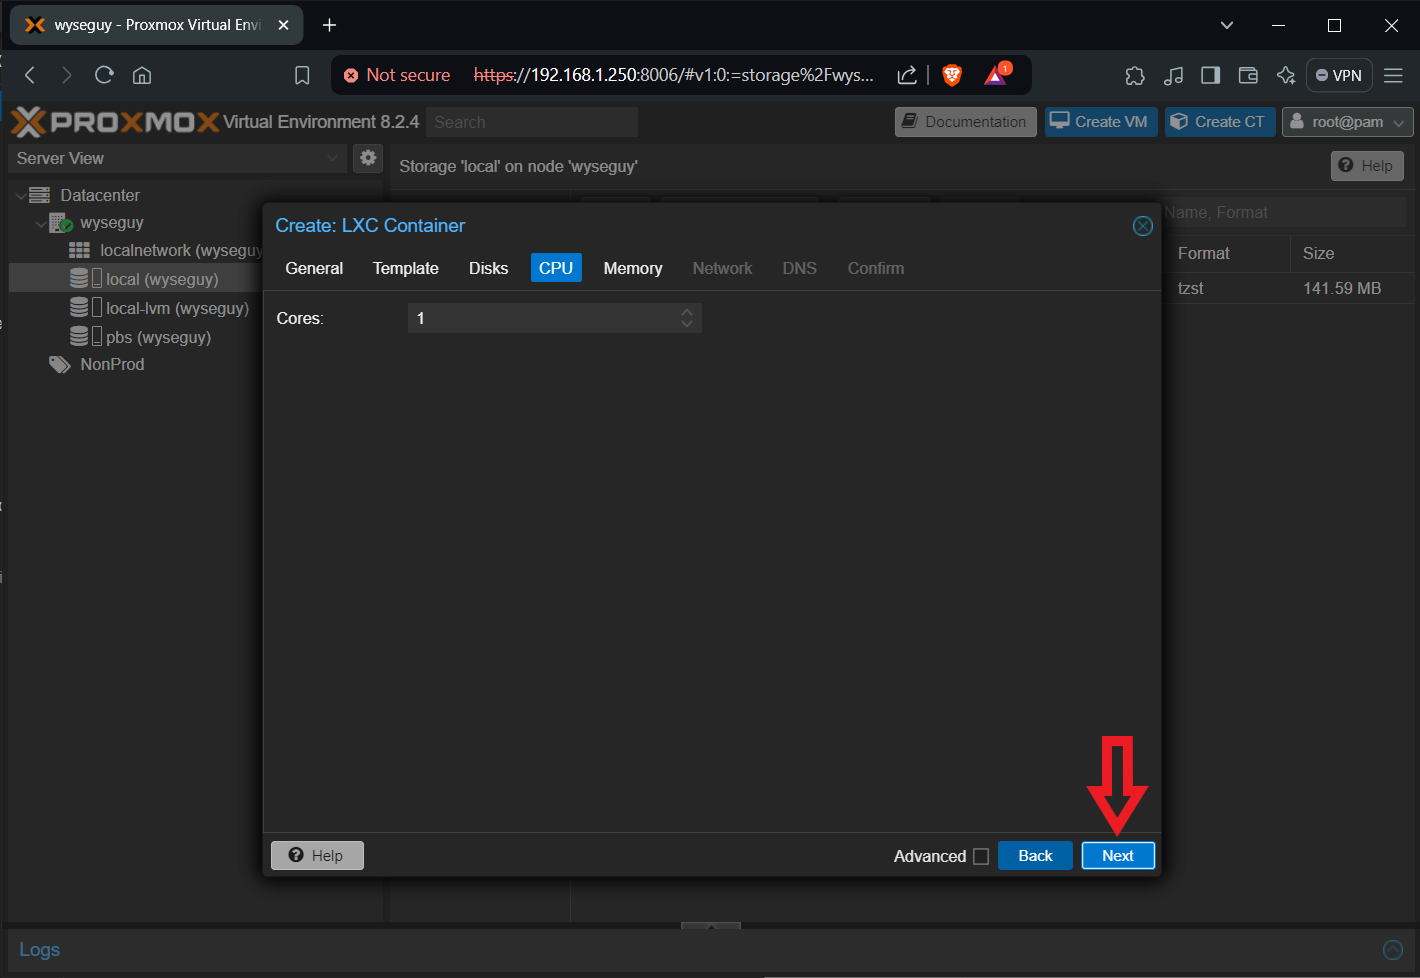This screenshot has width=1420, height=978.
Task: Click the Proxmox logo in header
Action: tap(114, 122)
